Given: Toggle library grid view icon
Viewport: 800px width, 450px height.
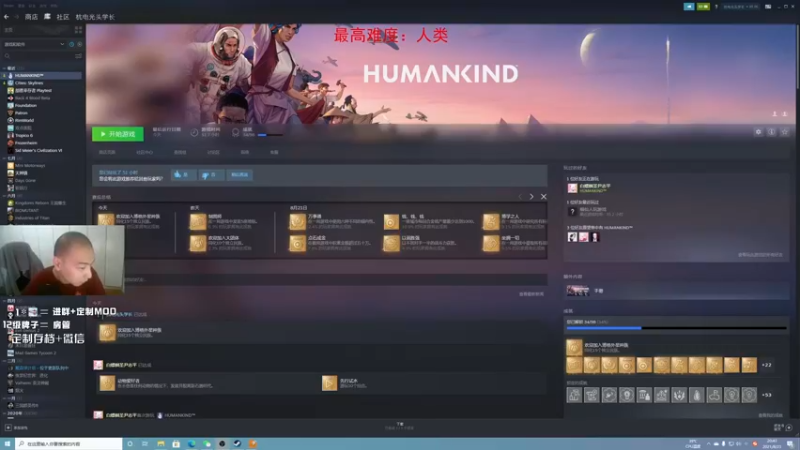Looking at the screenshot, I should pyautogui.click(x=78, y=30).
